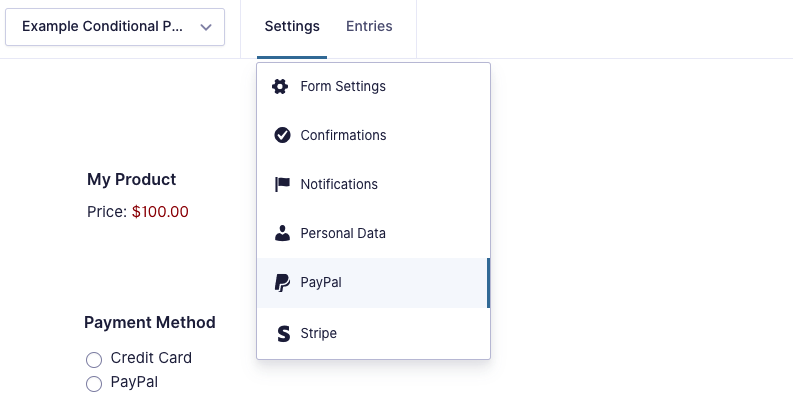Open the Example Conditional form dropdown
Screen dimensions: 793x411
point(115,27)
